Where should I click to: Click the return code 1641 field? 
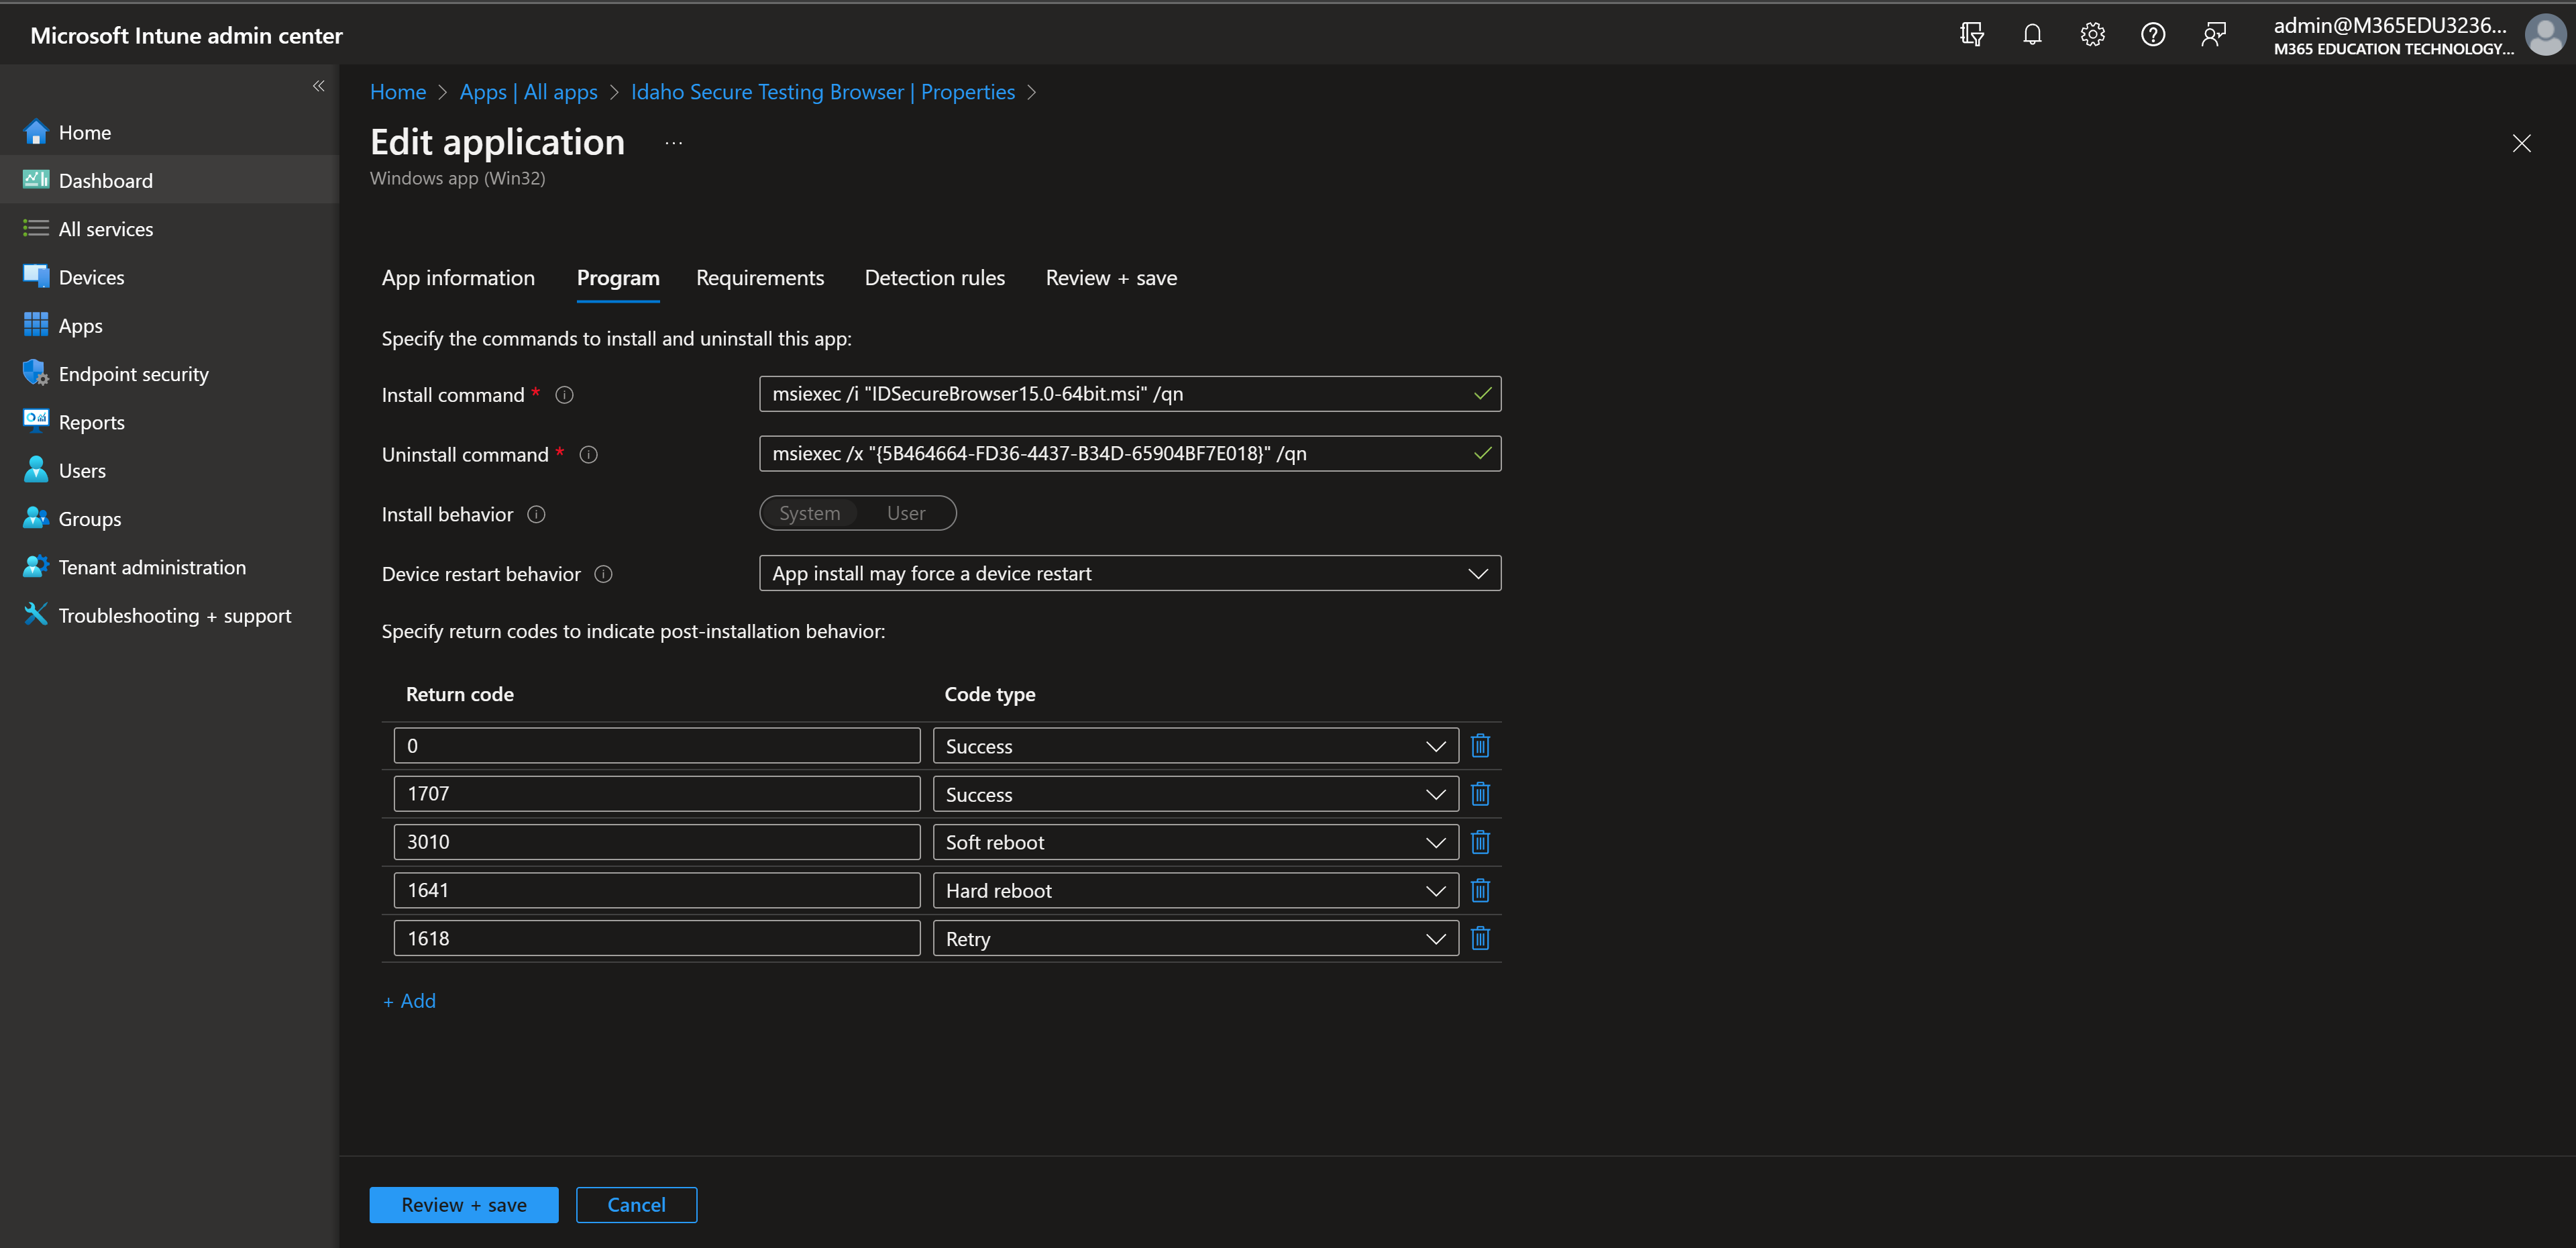pyautogui.click(x=657, y=890)
